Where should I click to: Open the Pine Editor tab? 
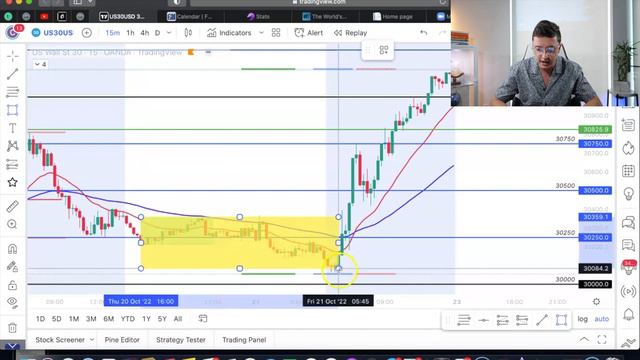click(122, 340)
